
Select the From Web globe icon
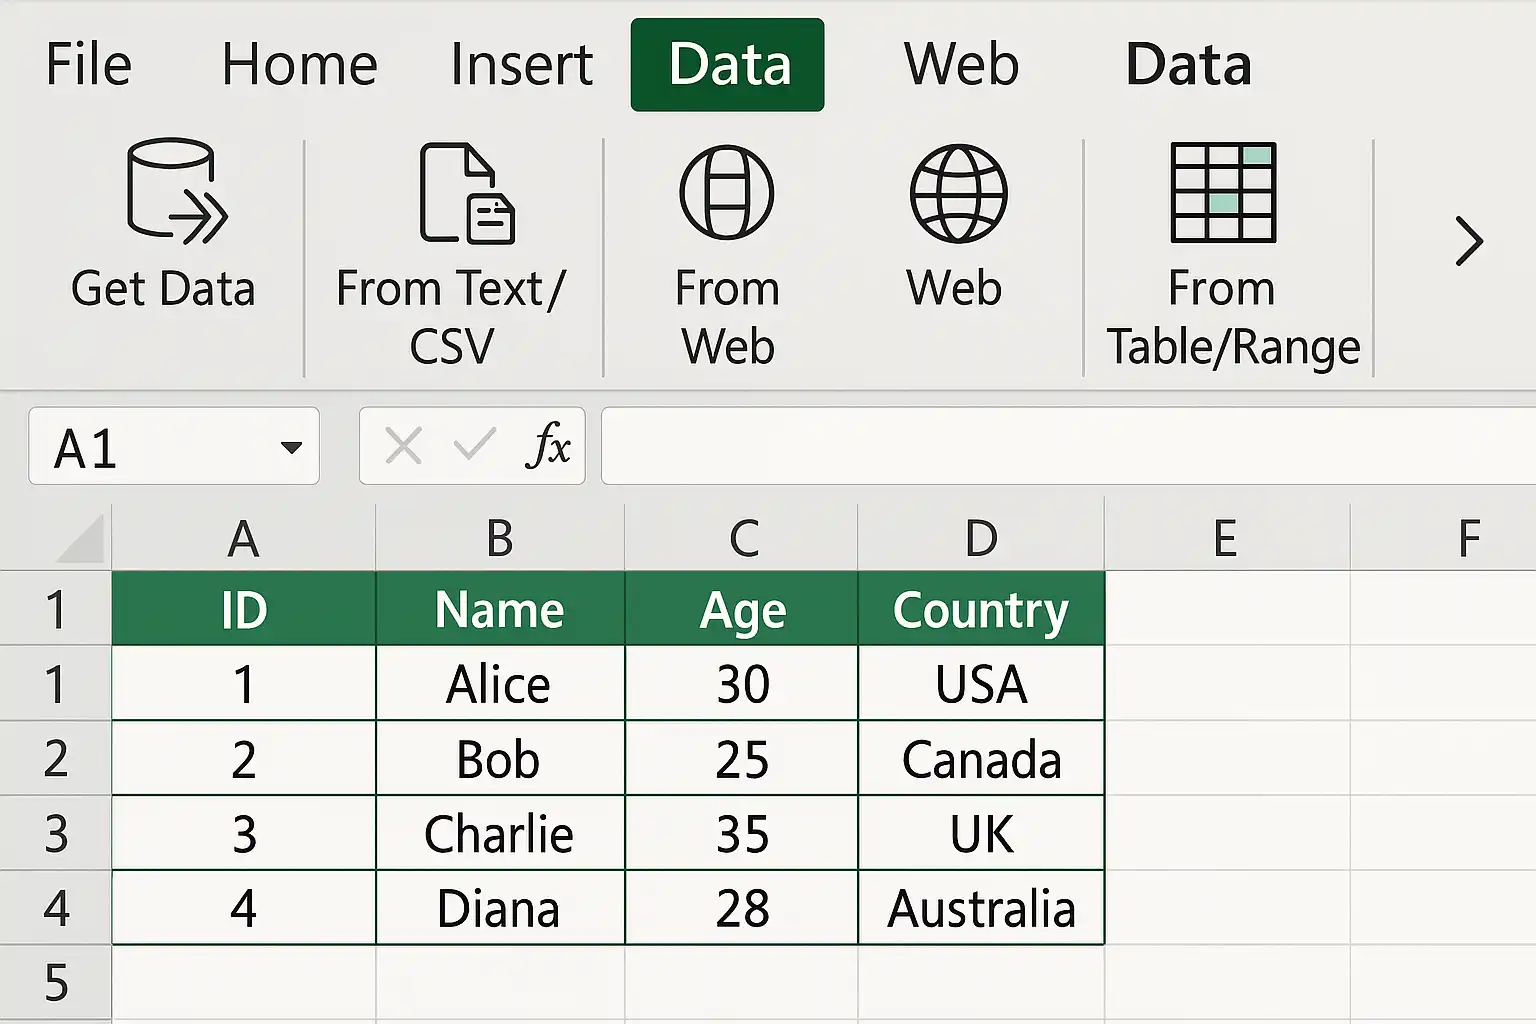[727, 192]
